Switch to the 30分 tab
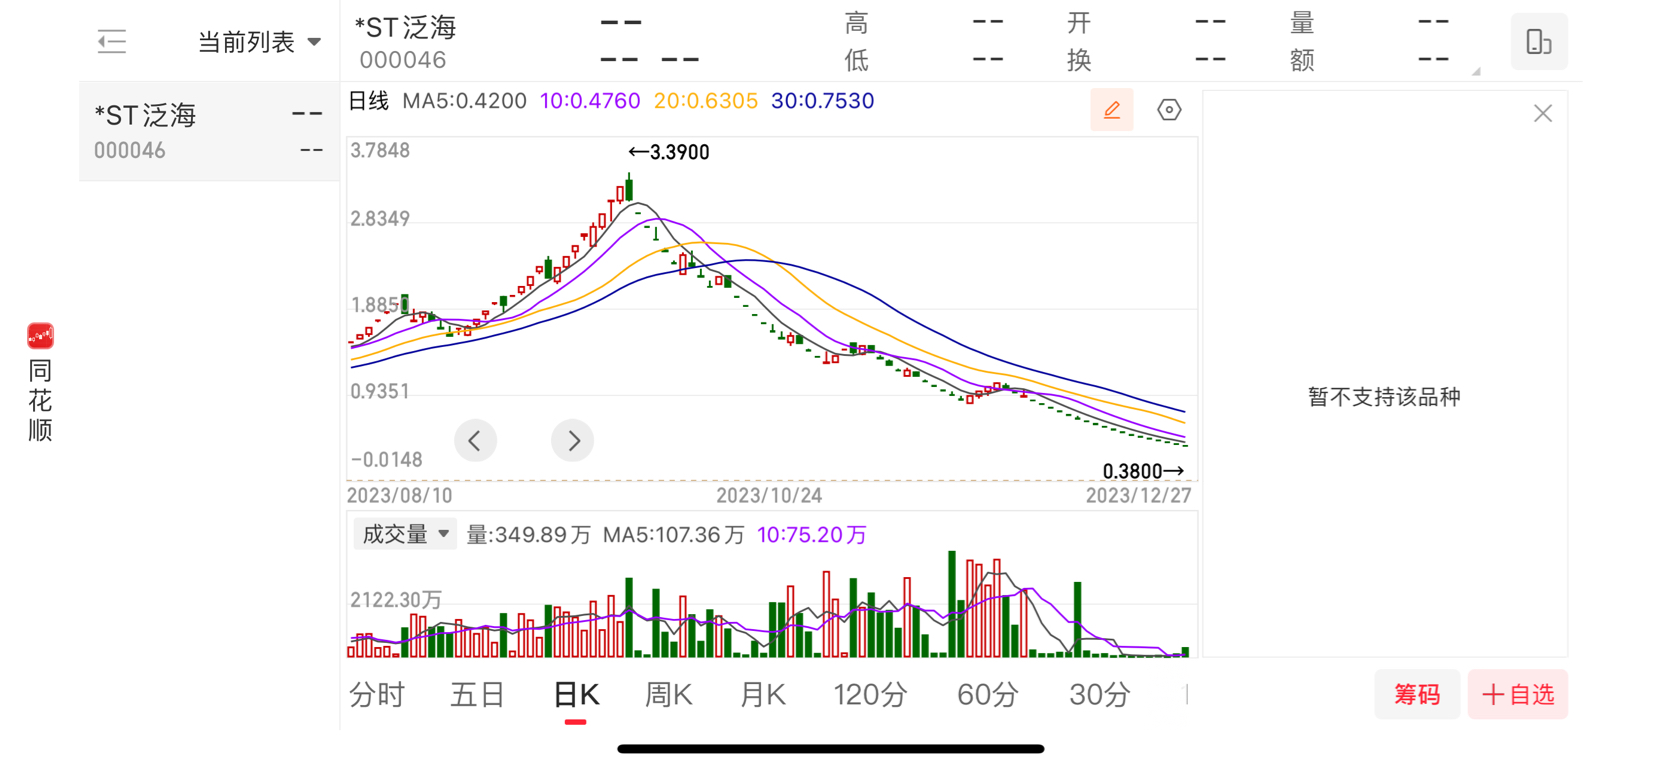This screenshot has height=768, width=1662. 1099,694
